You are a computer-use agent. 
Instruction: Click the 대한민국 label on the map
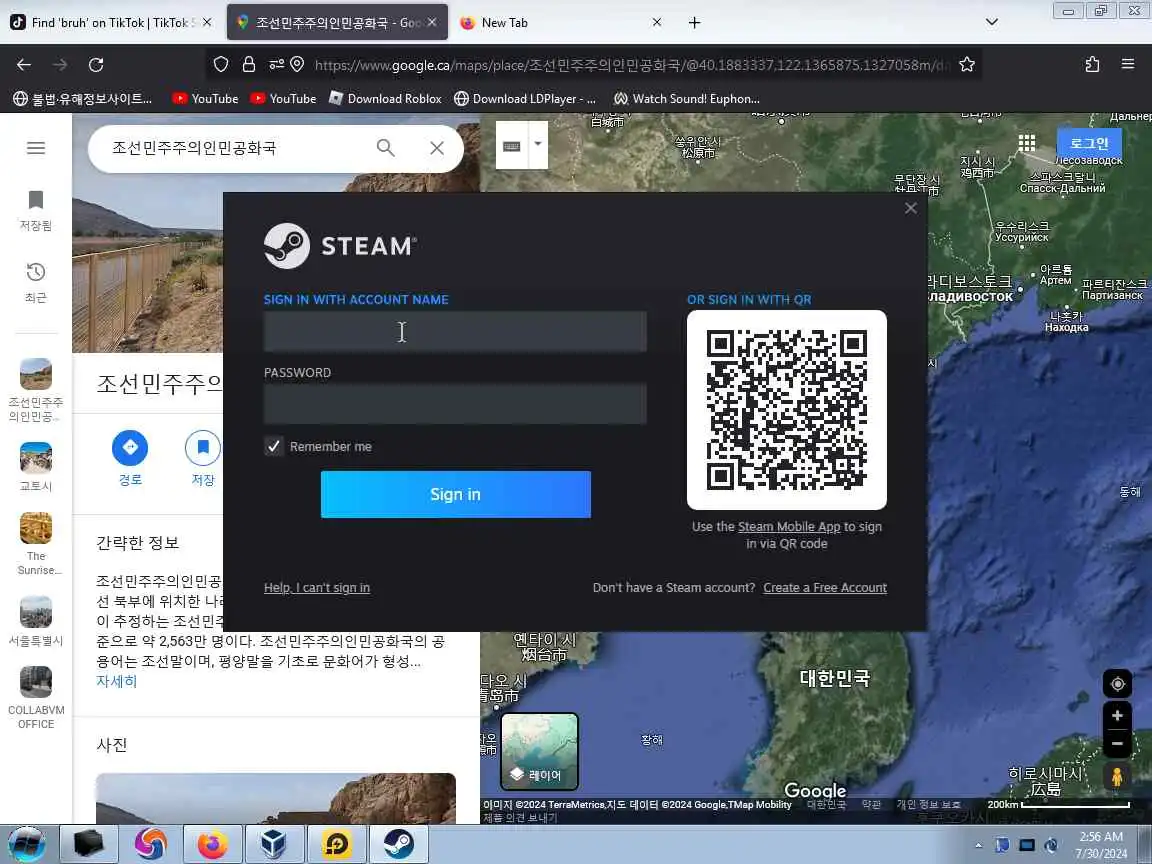[x=835, y=677]
